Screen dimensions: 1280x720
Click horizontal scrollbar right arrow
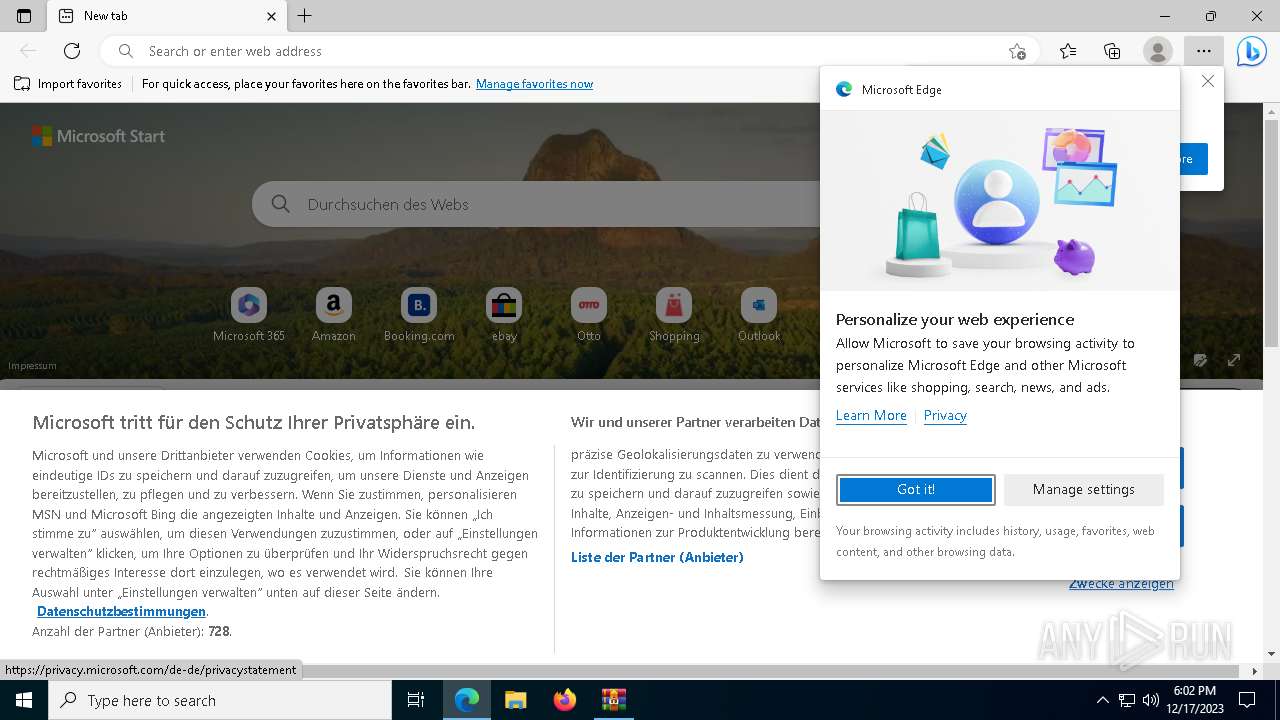[1255, 671]
